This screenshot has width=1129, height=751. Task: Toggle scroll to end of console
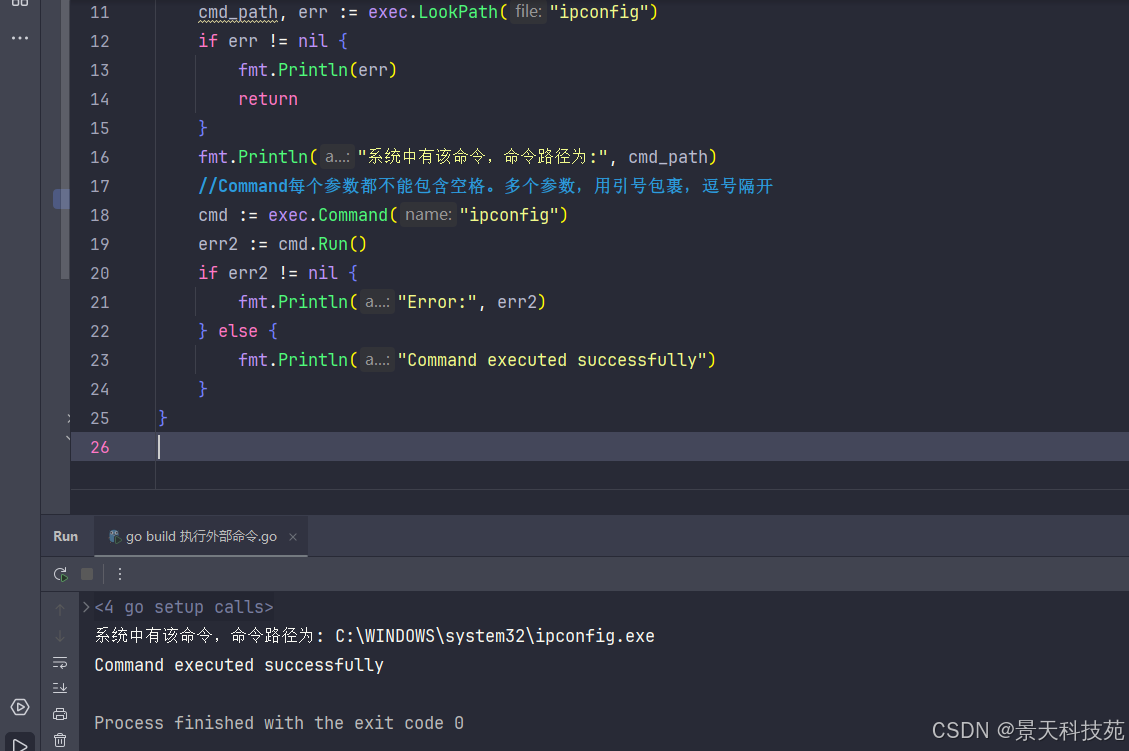60,688
